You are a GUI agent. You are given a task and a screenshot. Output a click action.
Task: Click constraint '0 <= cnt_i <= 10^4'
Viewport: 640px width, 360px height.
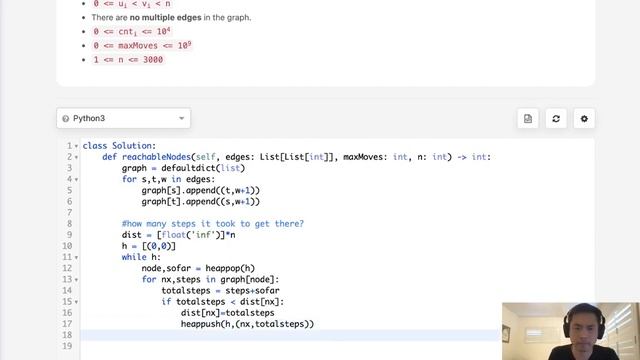[x=132, y=31]
